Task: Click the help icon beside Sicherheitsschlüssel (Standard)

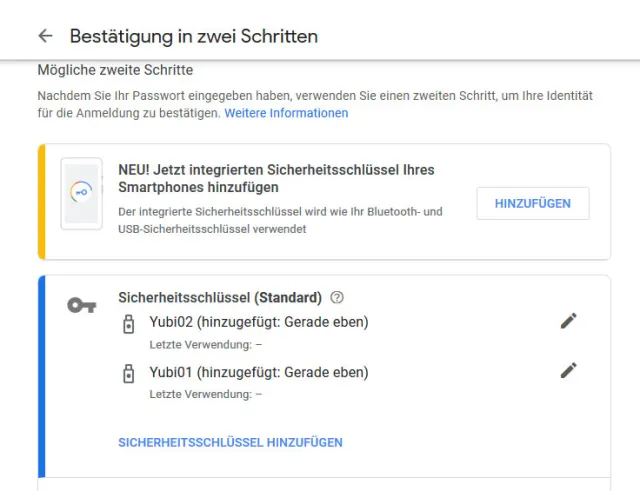Action: click(x=337, y=297)
